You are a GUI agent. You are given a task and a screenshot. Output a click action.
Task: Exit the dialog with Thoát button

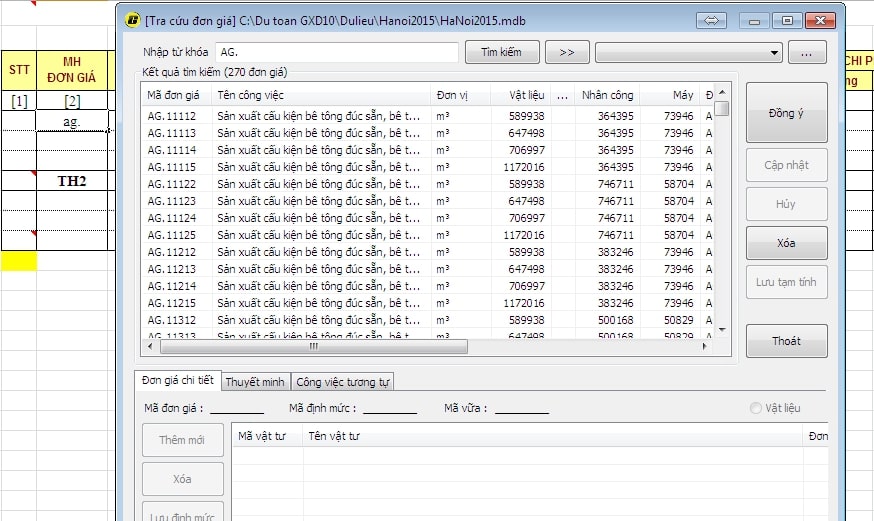[x=786, y=341]
